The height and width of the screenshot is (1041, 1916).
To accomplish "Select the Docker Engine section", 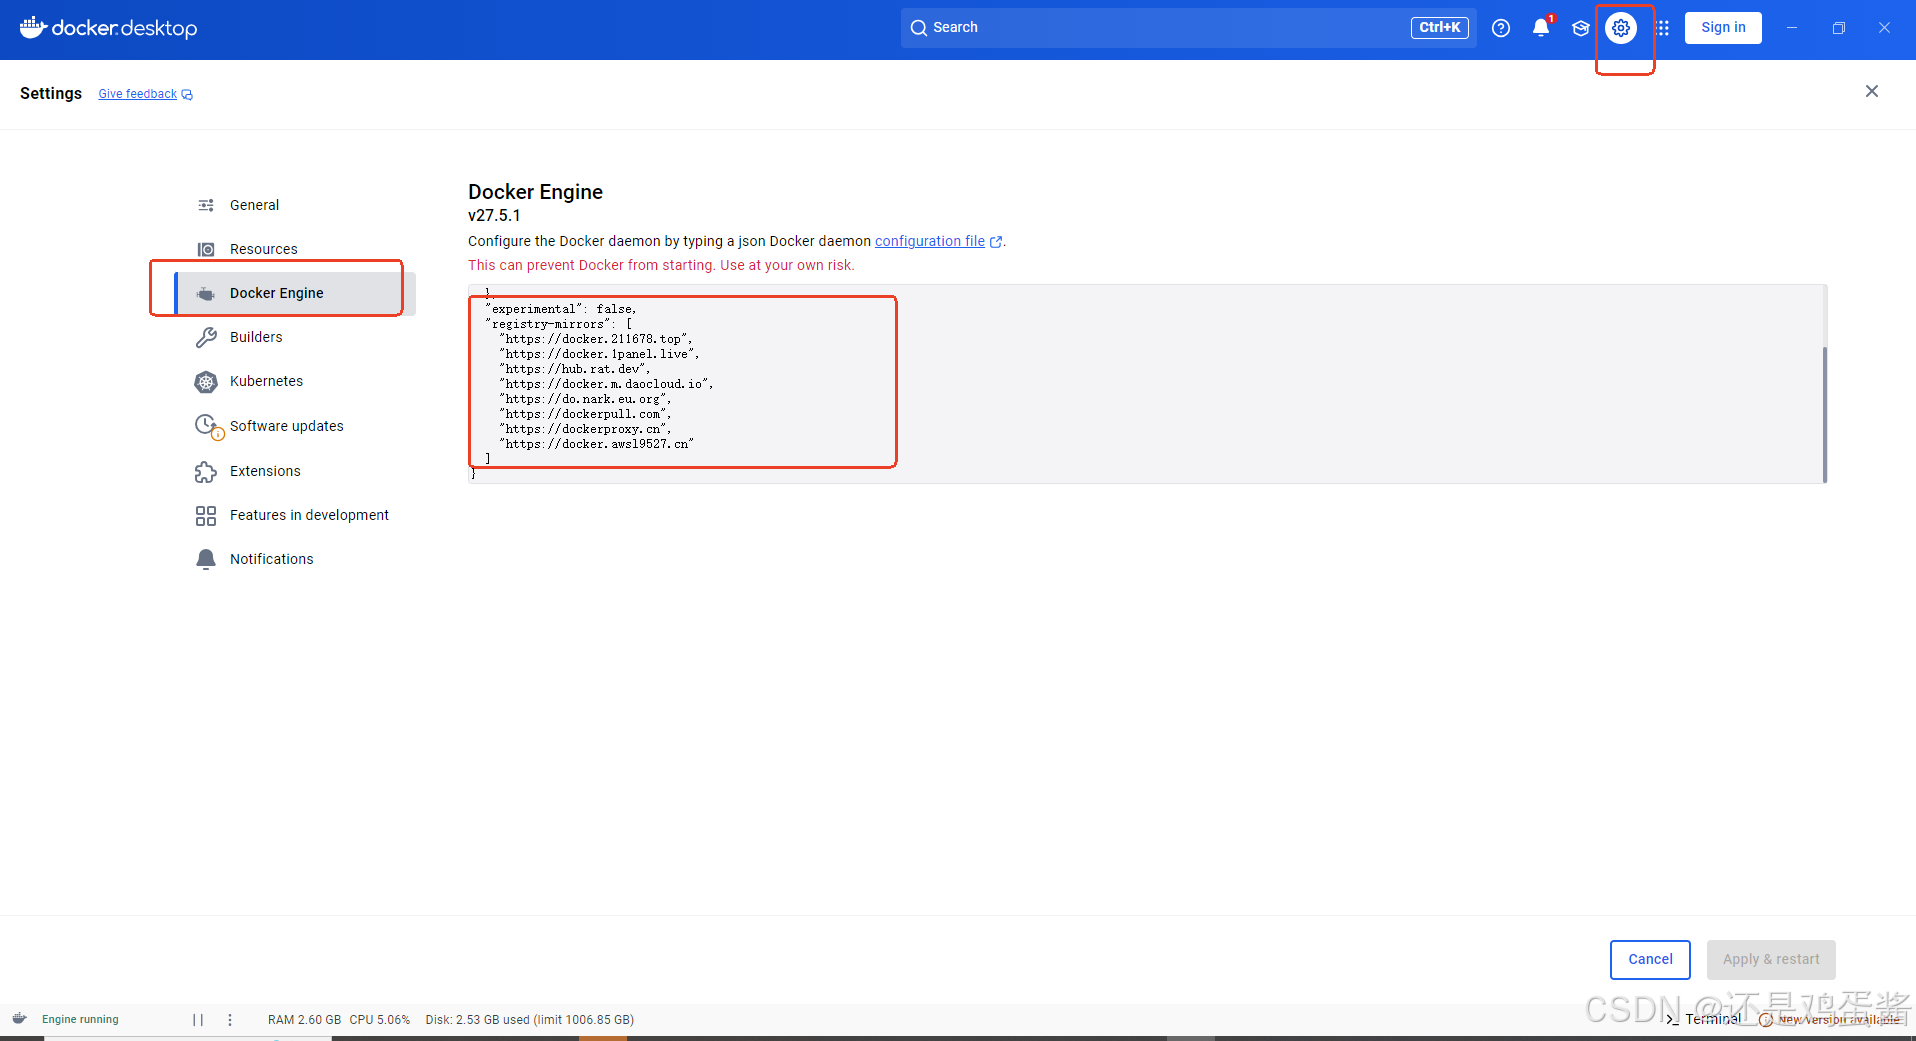I will click(276, 292).
